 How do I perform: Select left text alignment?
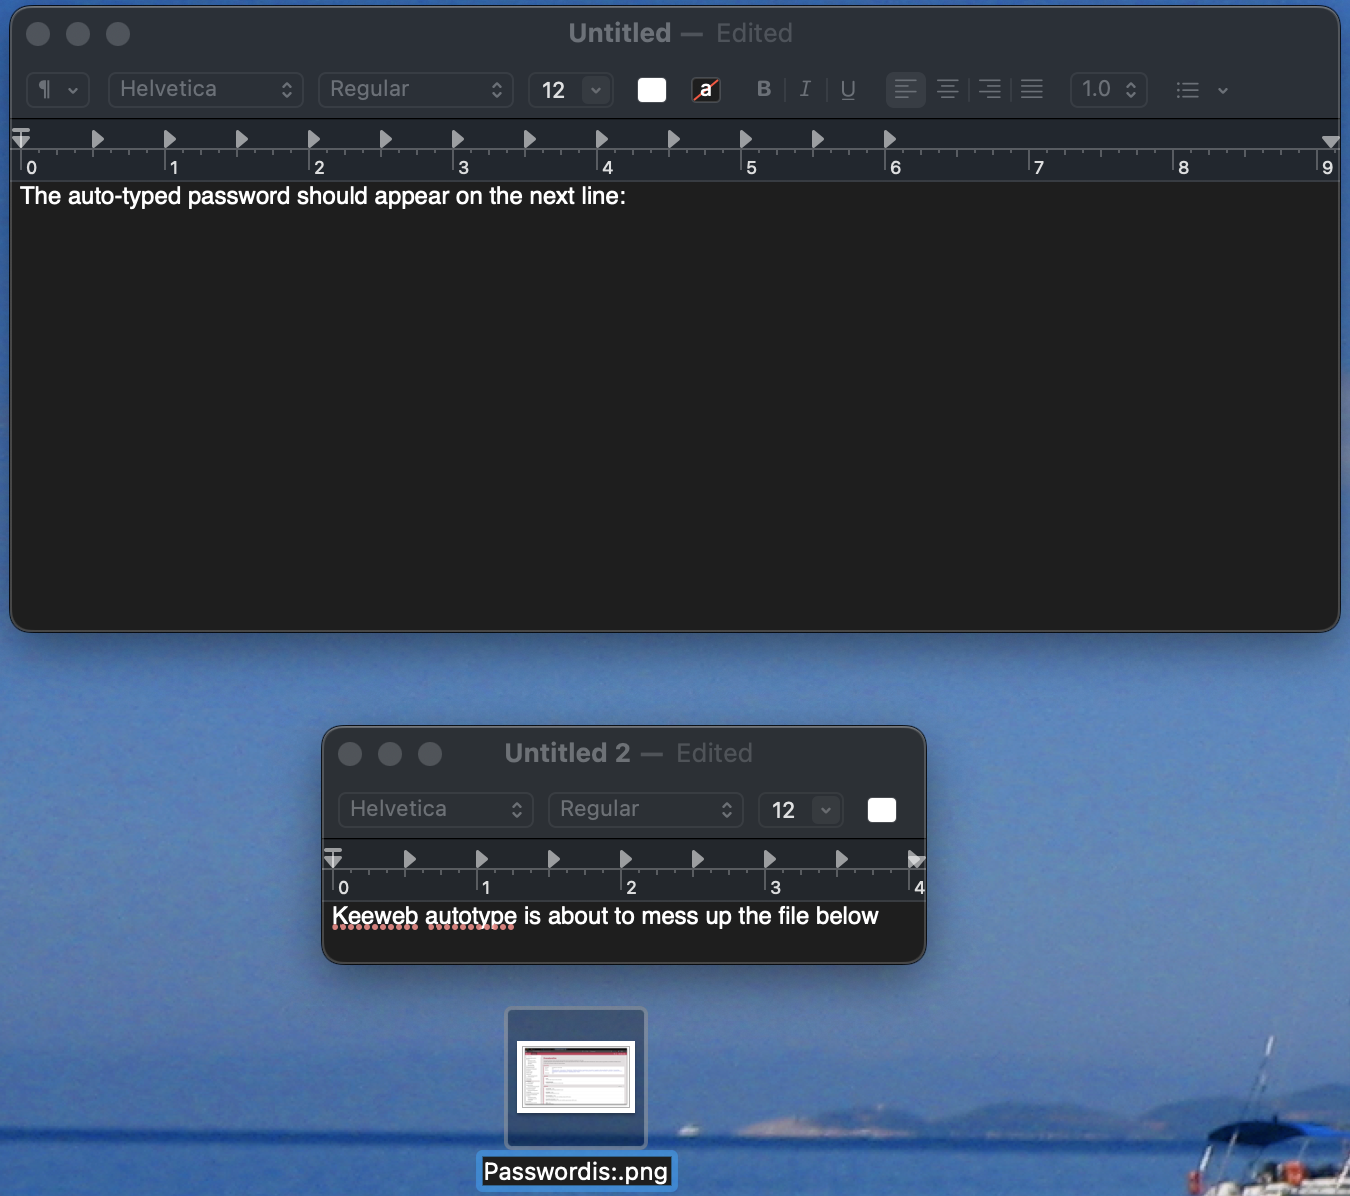click(x=906, y=89)
